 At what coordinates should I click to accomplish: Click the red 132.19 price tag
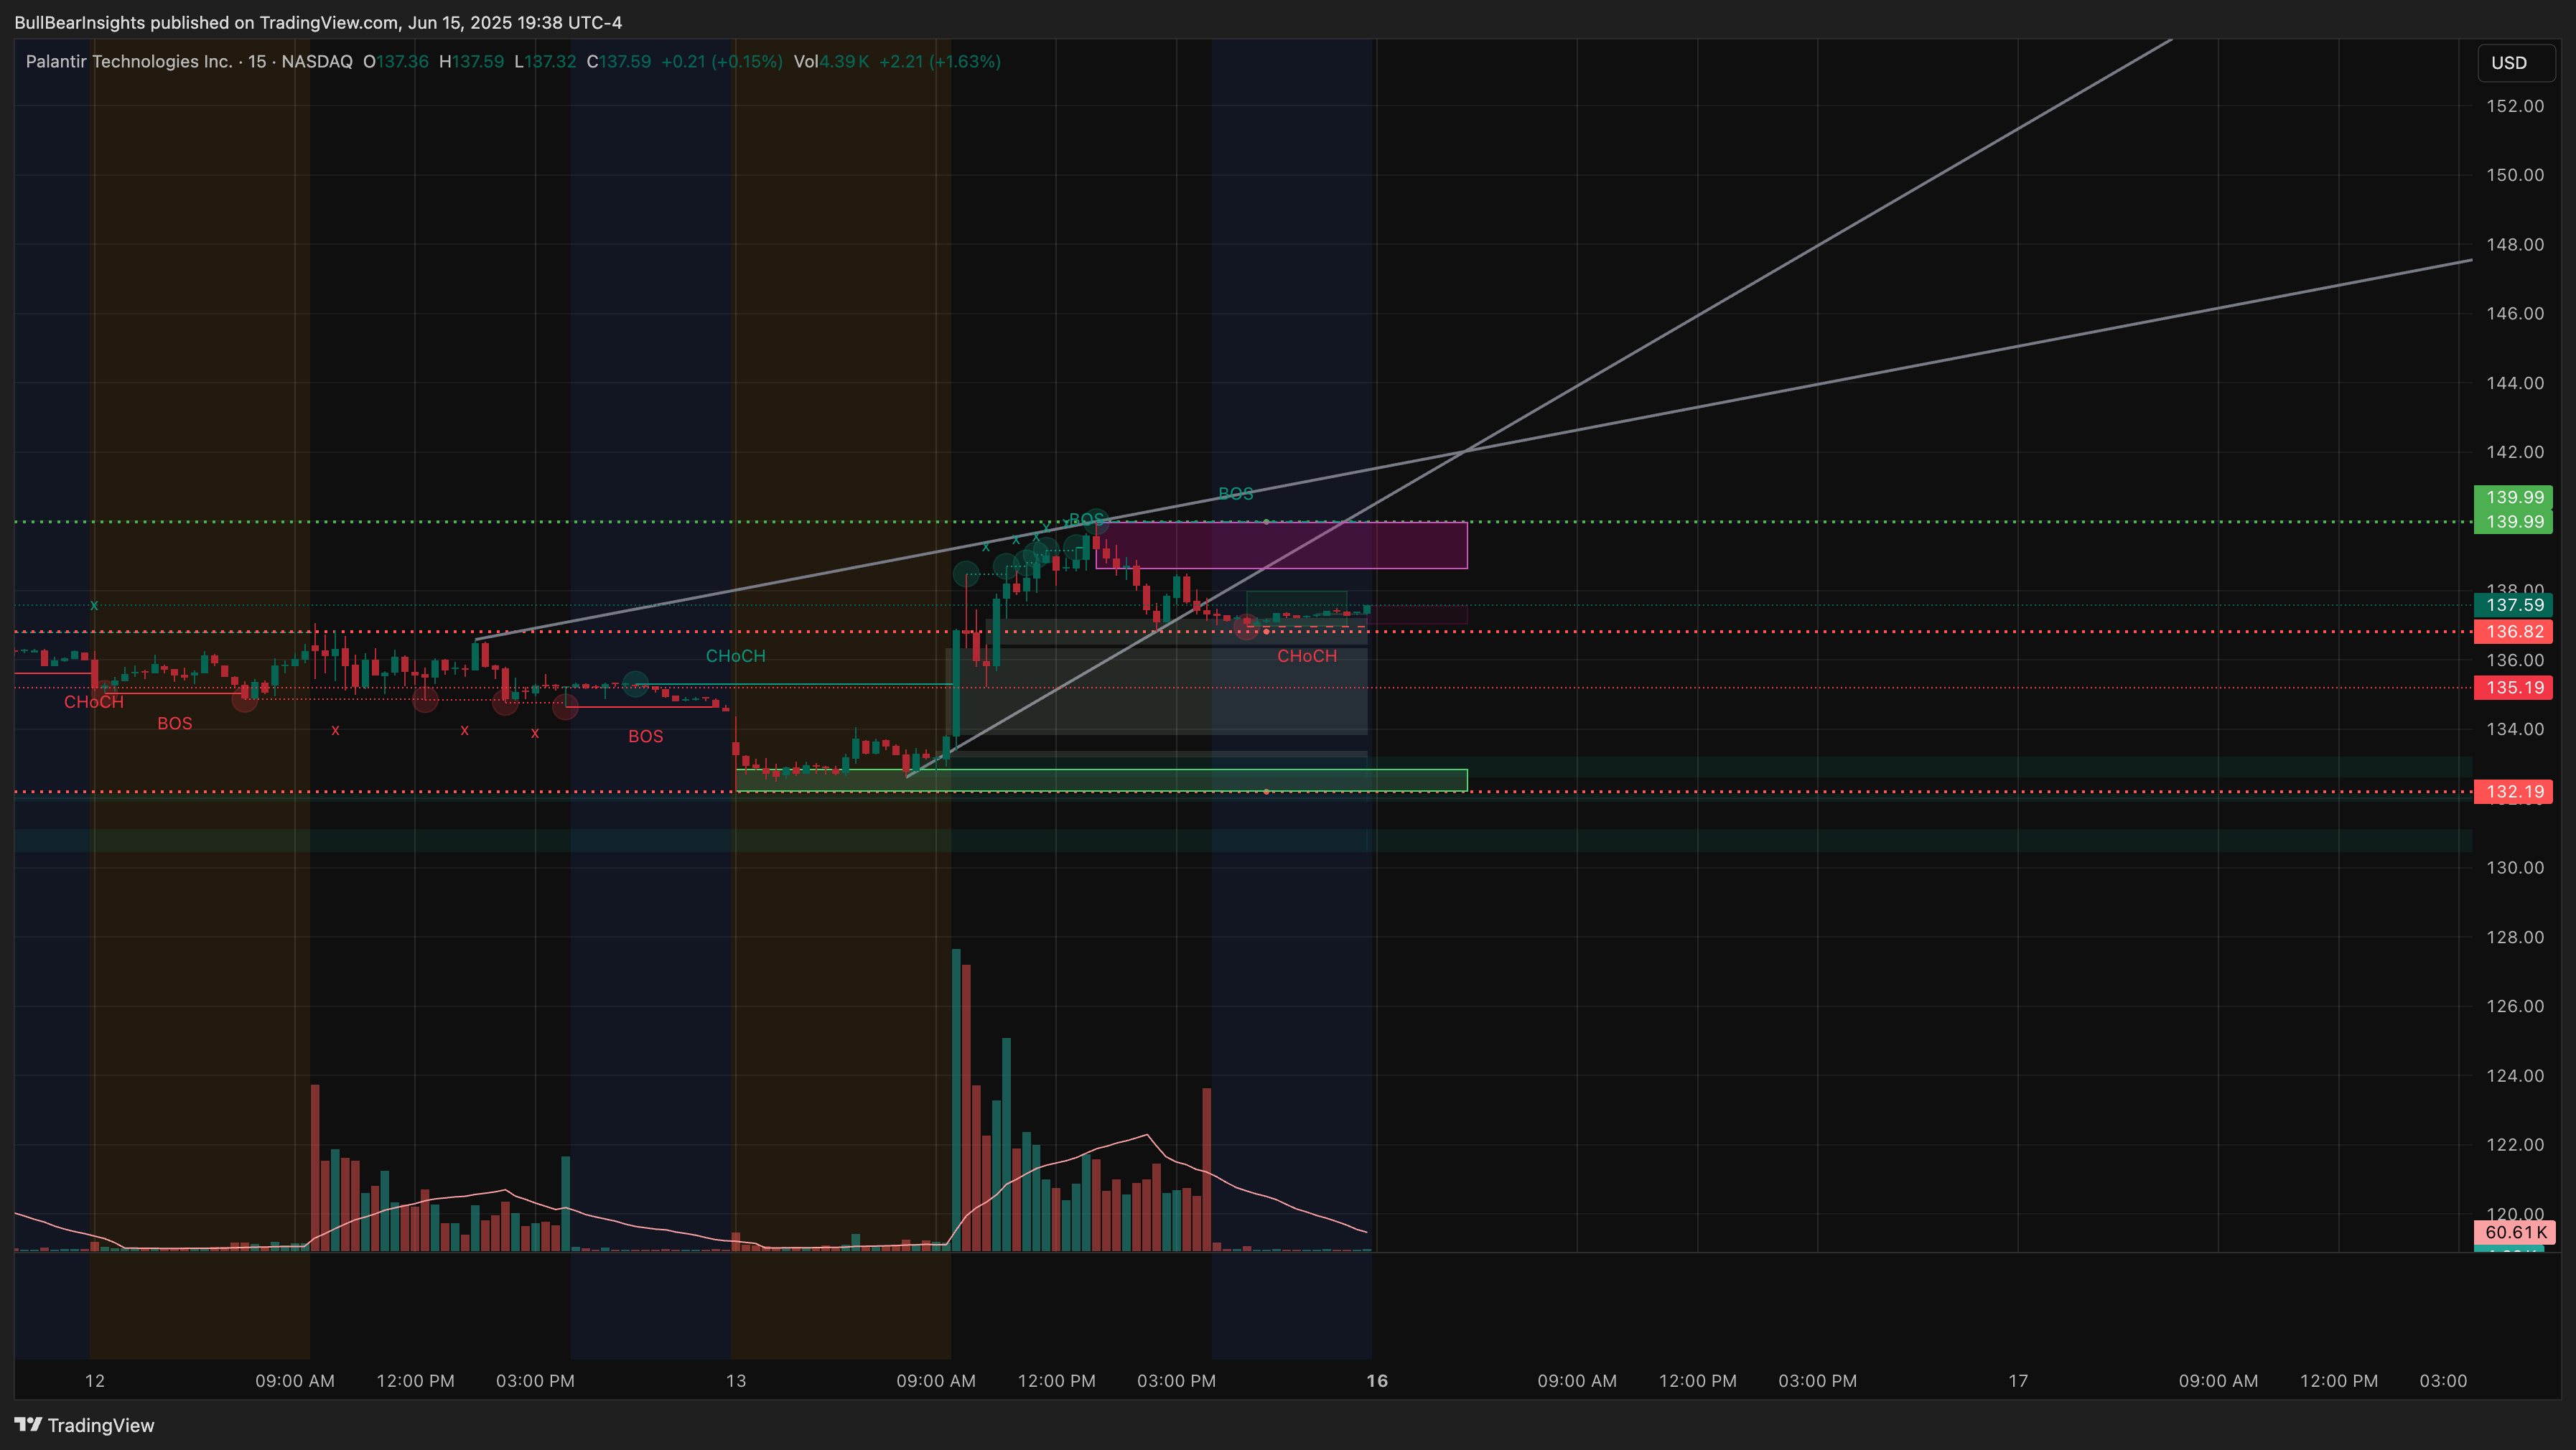(2513, 792)
